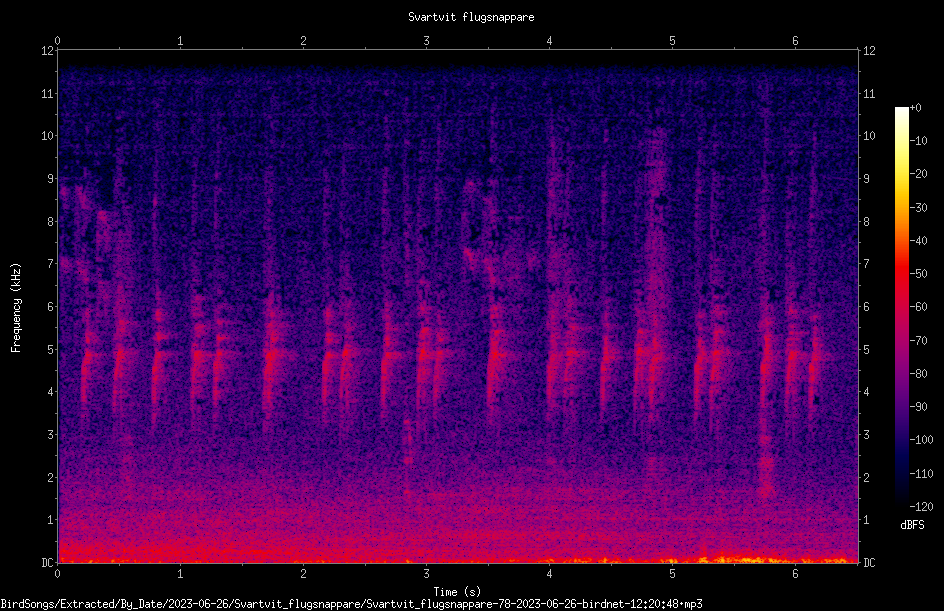Click the title 'Svartvit flugsnappare'
This screenshot has width=944, height=611.
[x=471, y=17]
